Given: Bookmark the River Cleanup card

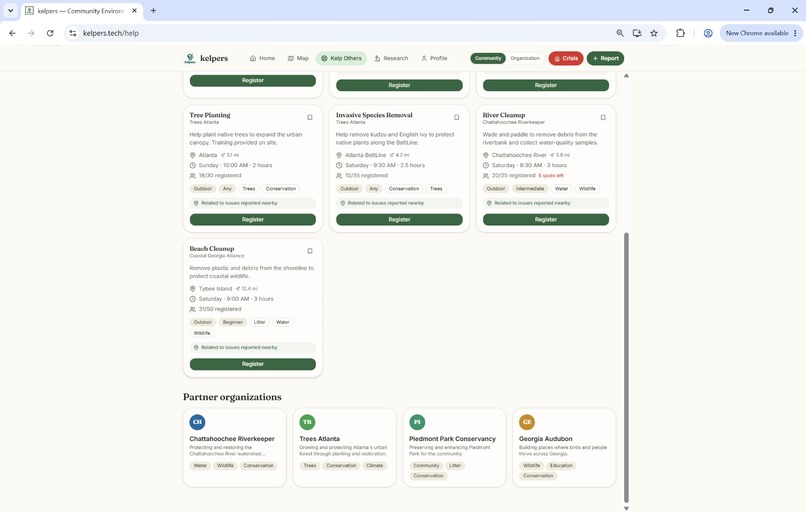Looking at the screenshot, I should tap(603, 118).
